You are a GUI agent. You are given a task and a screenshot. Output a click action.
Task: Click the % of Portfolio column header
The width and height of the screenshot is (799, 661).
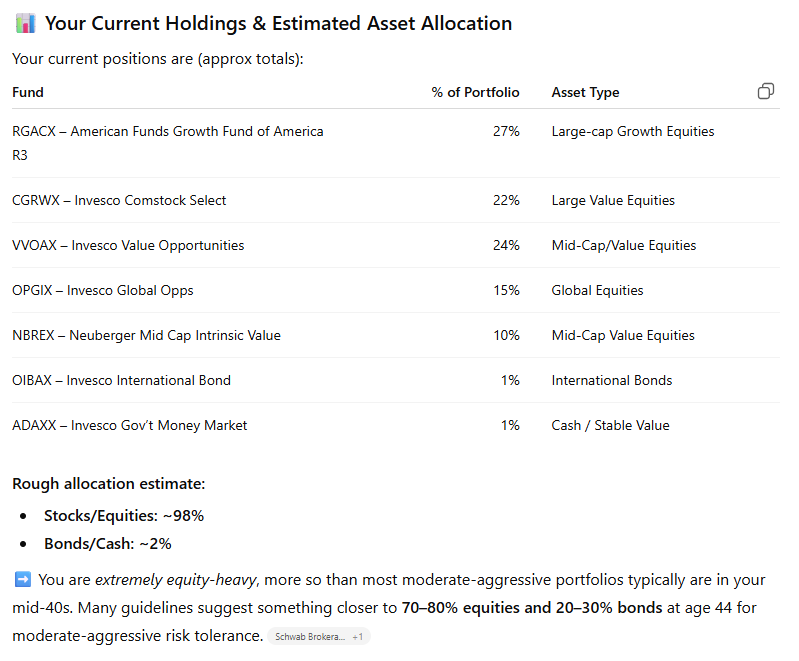[475, 92]
